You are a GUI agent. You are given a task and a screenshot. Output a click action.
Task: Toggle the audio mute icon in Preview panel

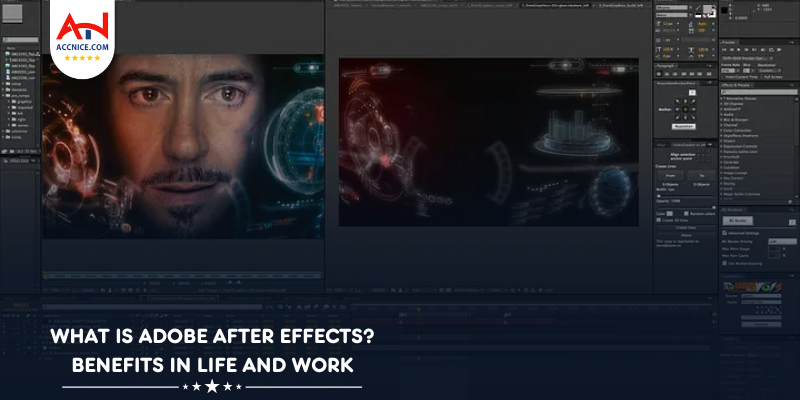pyautogui.click(x=763, y=50)
